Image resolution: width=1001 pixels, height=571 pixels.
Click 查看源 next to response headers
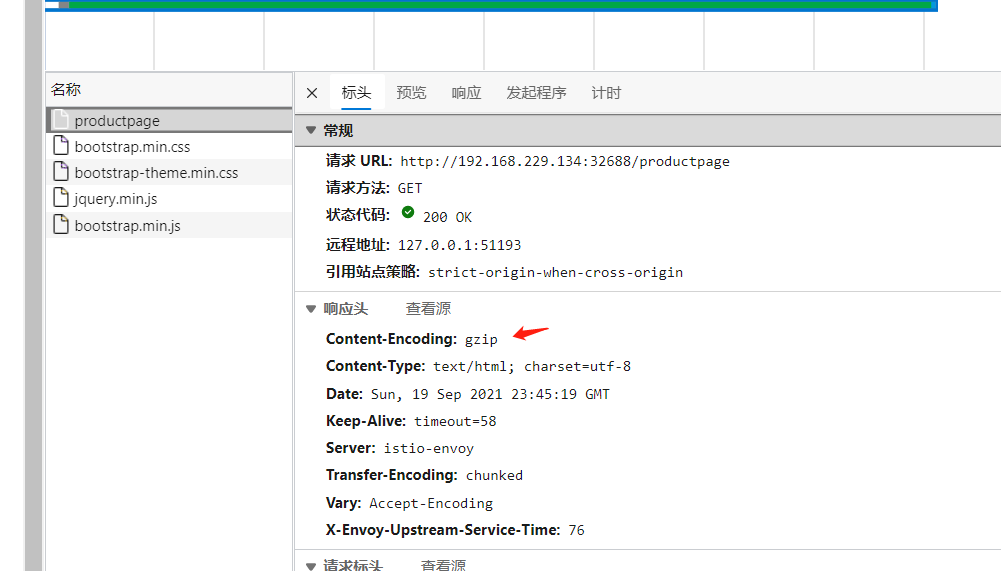coord(428,309)
